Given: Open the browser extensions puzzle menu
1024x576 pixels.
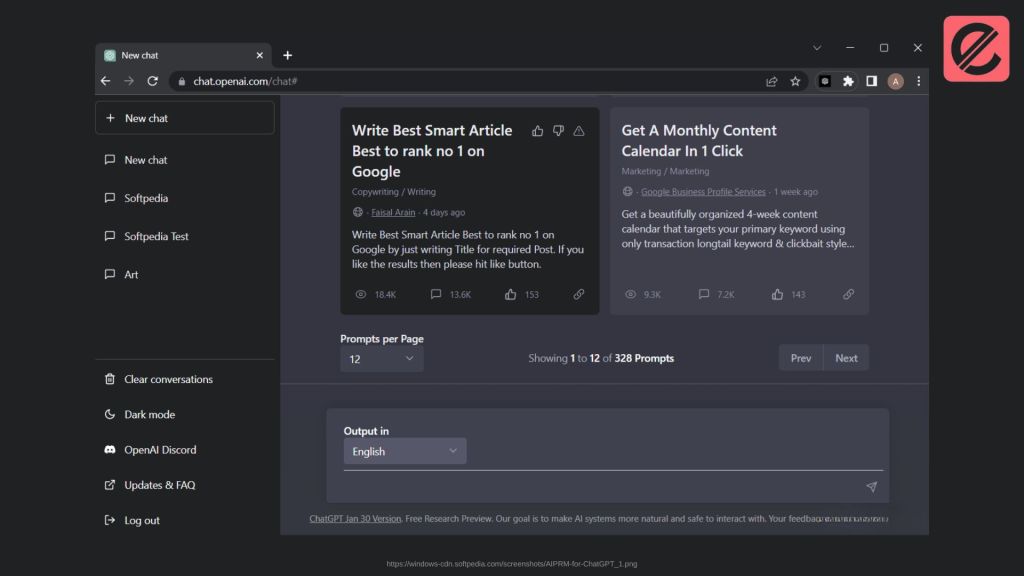Looking at the screenshot, I should point(848,81).
